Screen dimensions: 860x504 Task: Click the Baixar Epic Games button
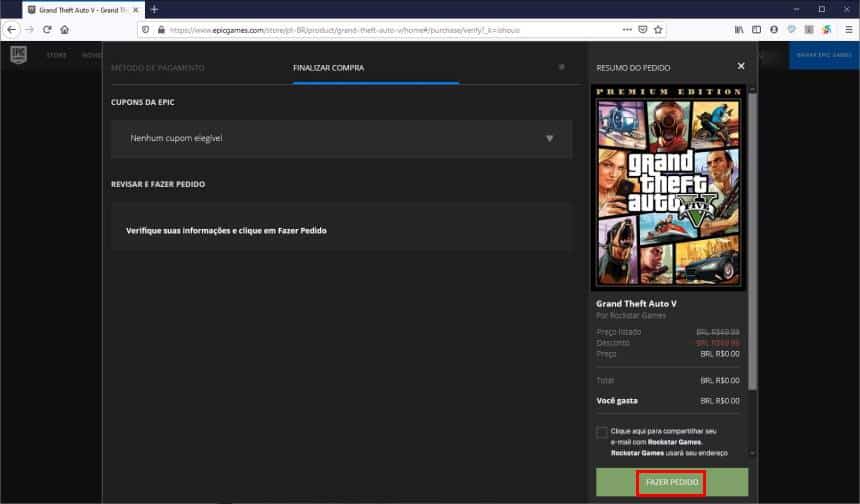point(824,55)
